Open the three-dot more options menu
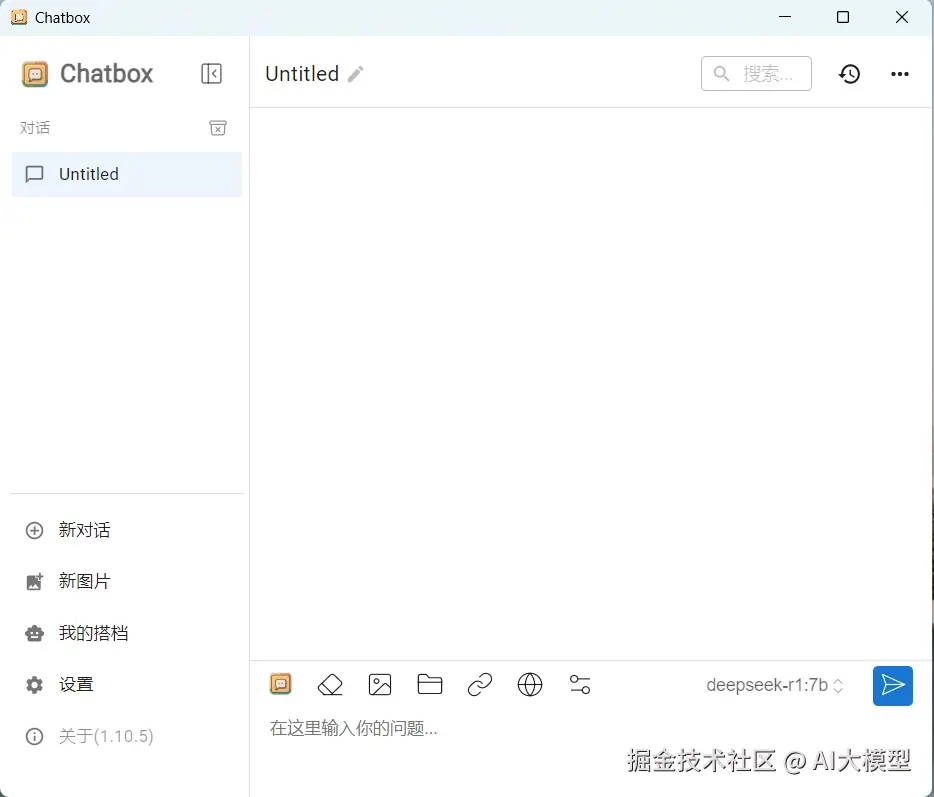Viewport: 934px width, 797px height. pos(899,74)
